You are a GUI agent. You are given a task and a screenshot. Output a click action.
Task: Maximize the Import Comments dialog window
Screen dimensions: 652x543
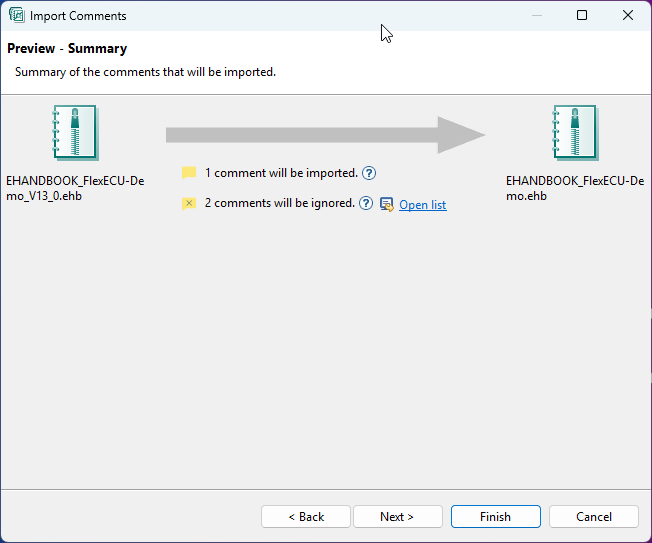click(582, 16)
